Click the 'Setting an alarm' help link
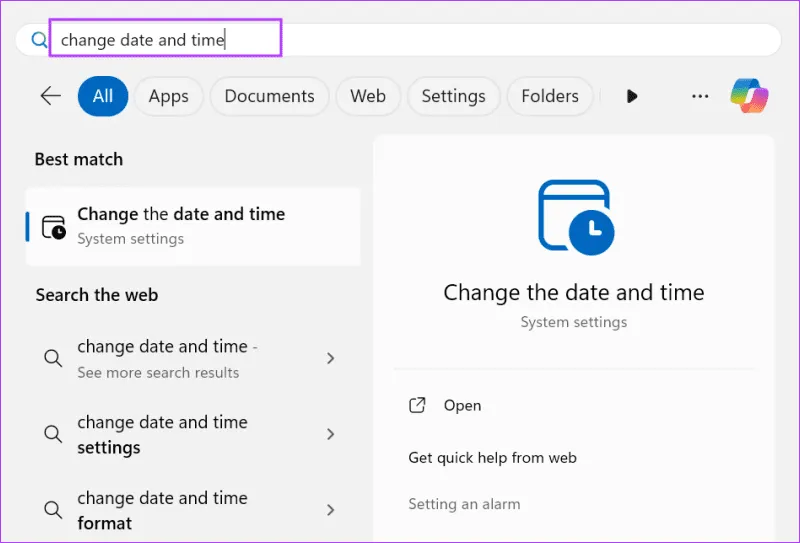Image resolution: width=800 pixels, height=543 pixels. pos(464,504)
